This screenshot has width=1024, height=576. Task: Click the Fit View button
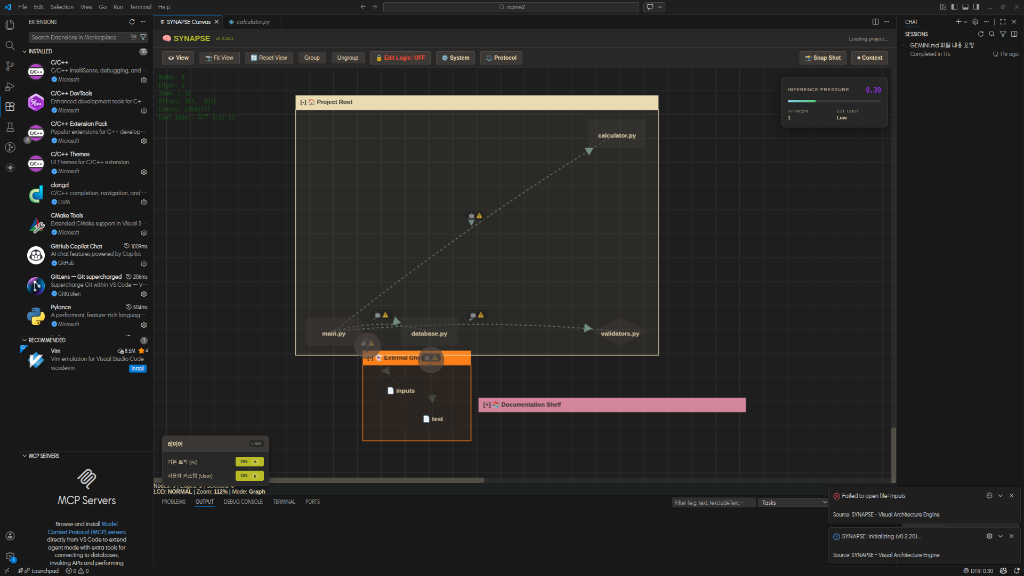219,58
